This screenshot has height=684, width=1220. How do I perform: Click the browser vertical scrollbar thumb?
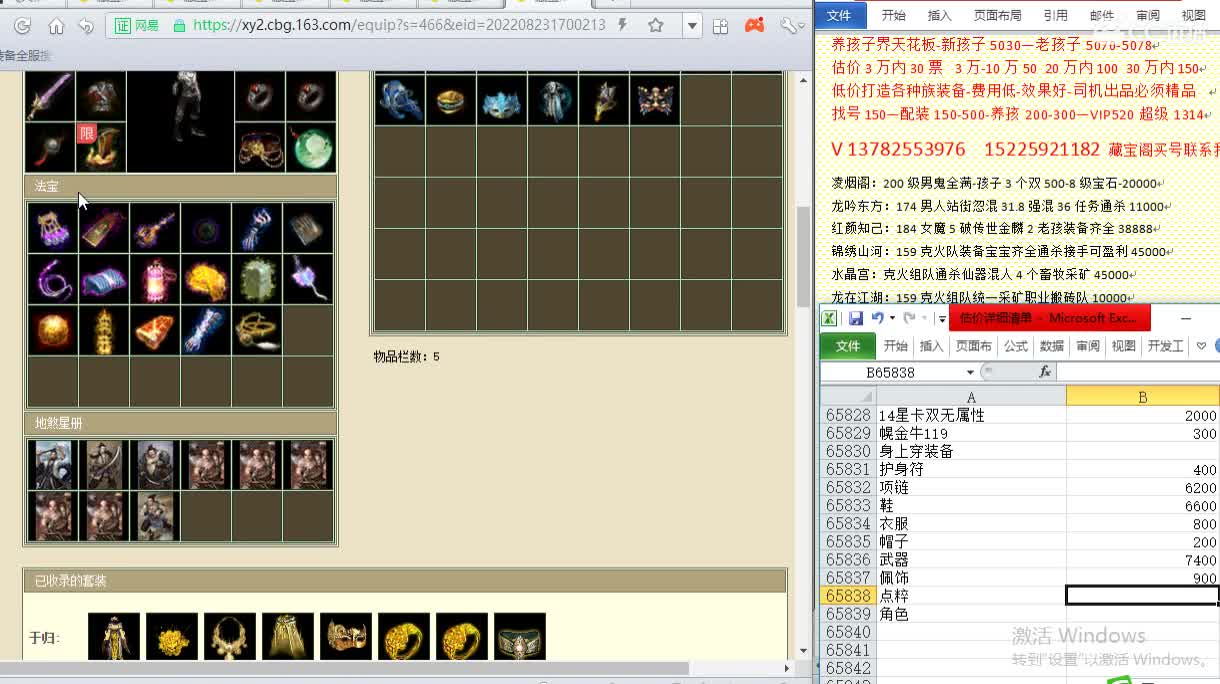803,256
